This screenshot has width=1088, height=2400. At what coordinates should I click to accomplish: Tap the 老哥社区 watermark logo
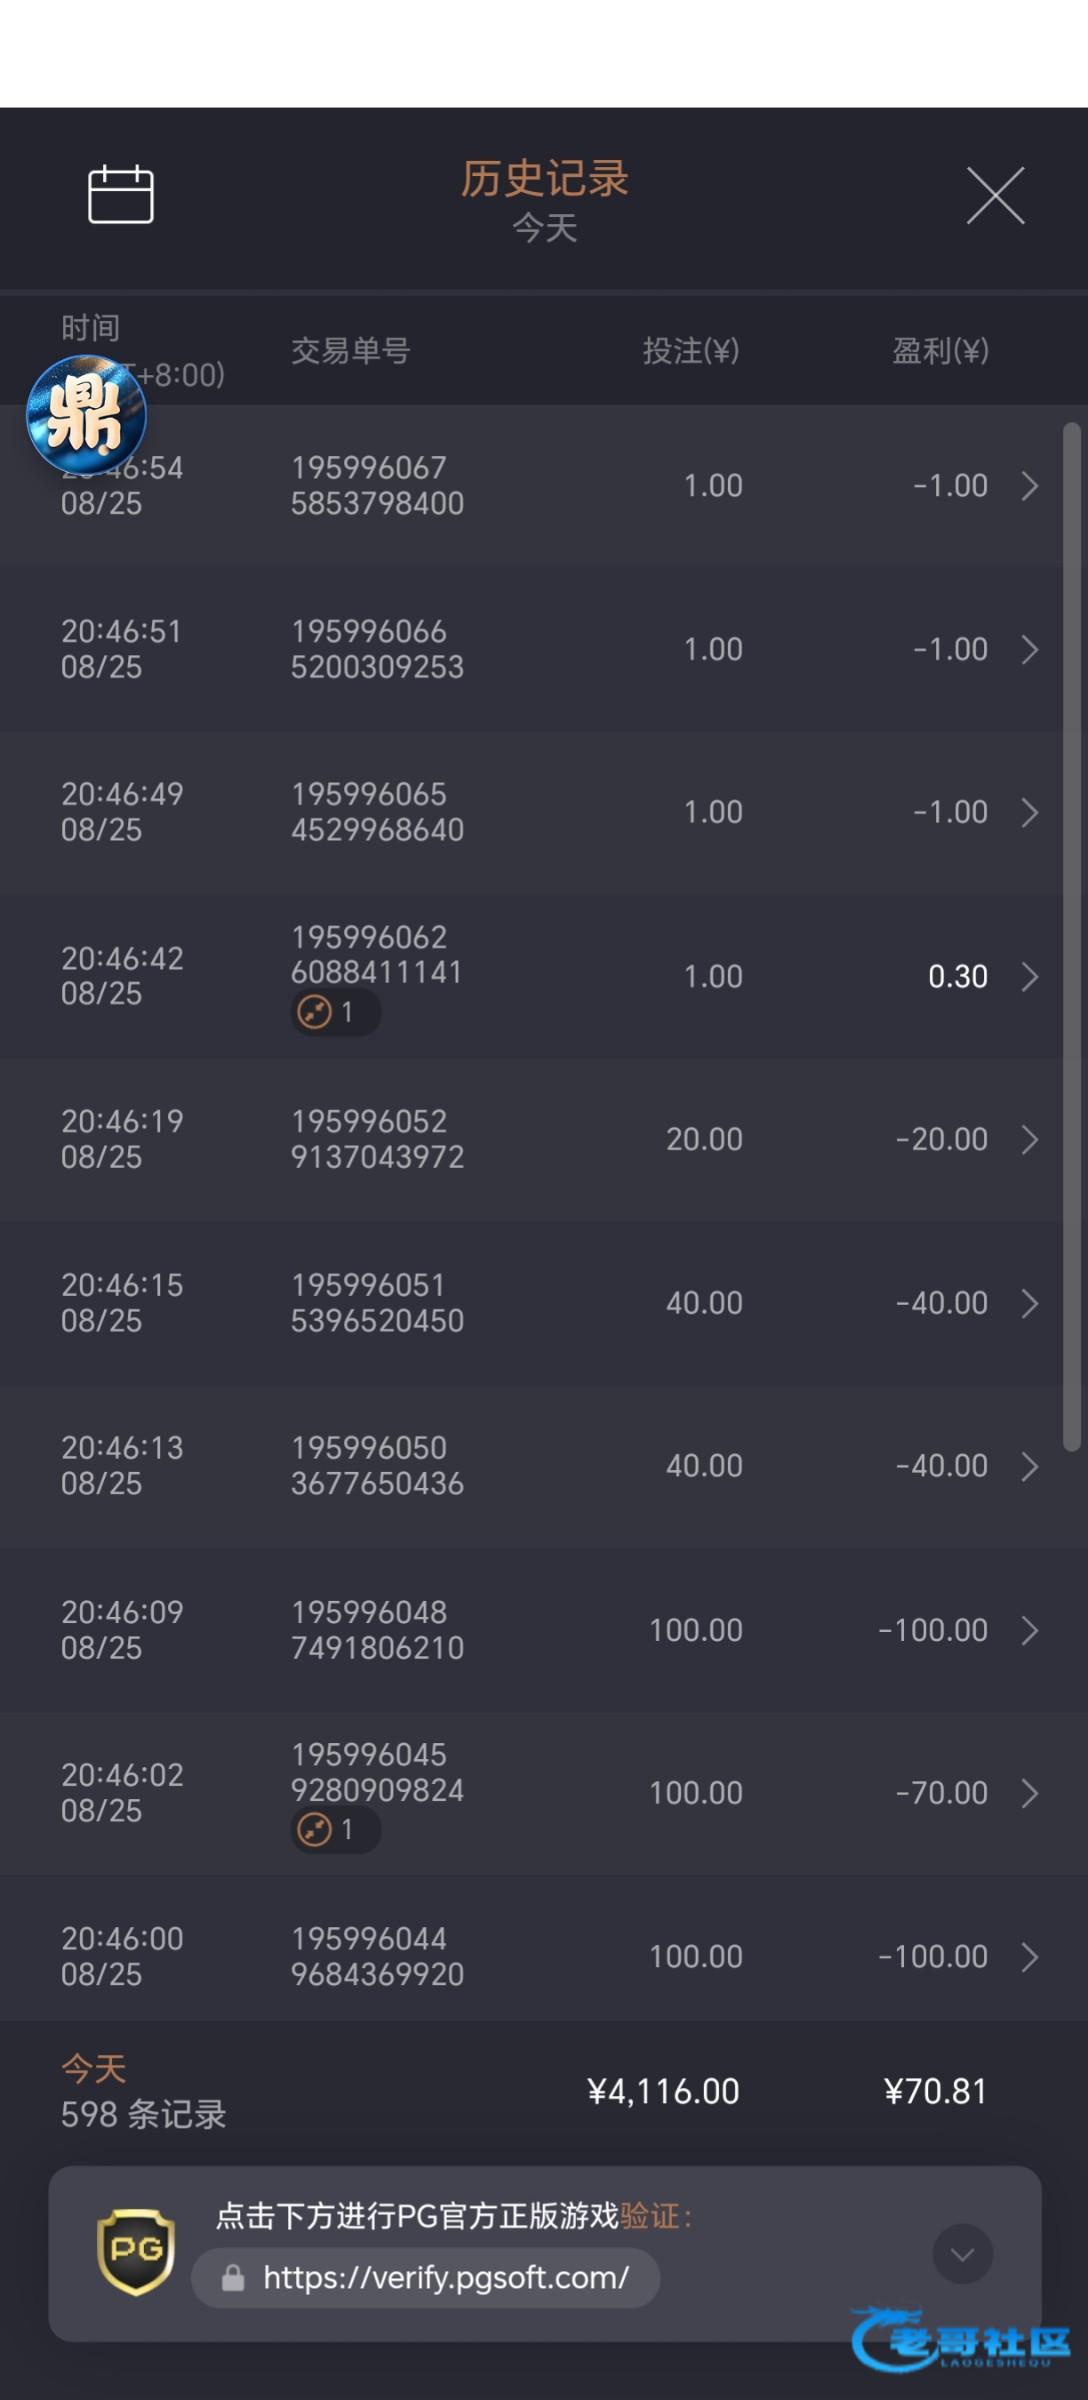coord(962,2340)
